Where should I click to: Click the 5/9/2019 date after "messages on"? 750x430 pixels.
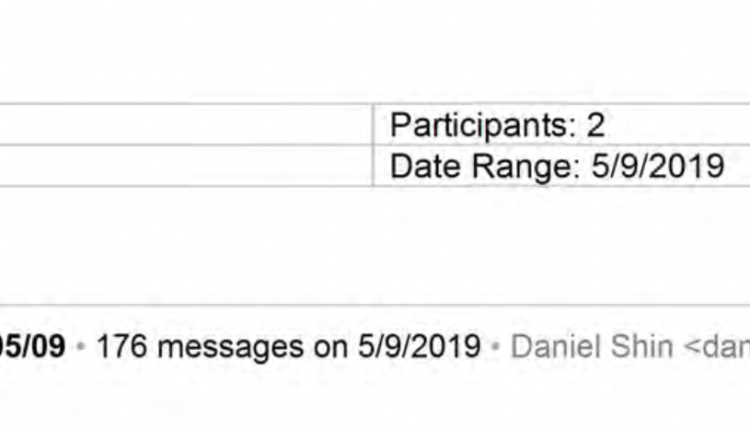[419, 347]
